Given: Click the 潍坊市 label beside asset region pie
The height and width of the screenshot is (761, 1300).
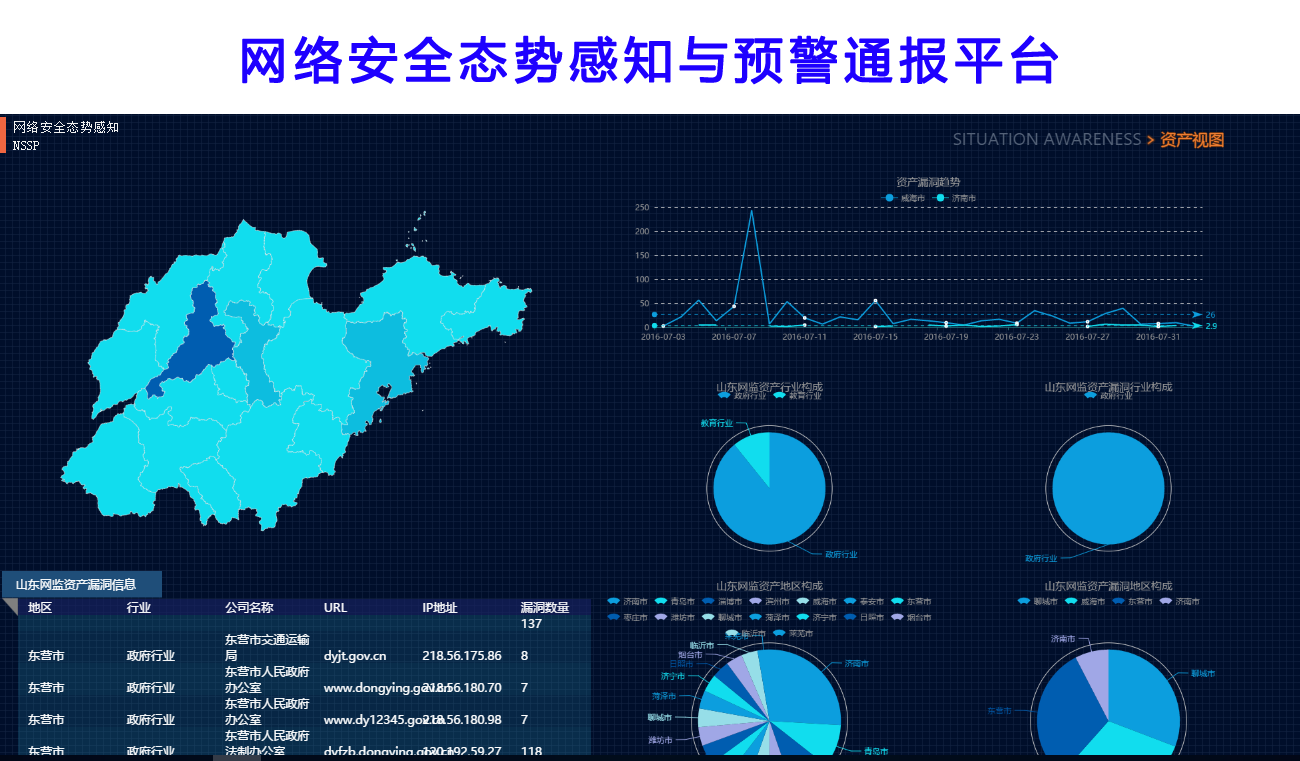Looking at the screenshot, I should 659,740.
